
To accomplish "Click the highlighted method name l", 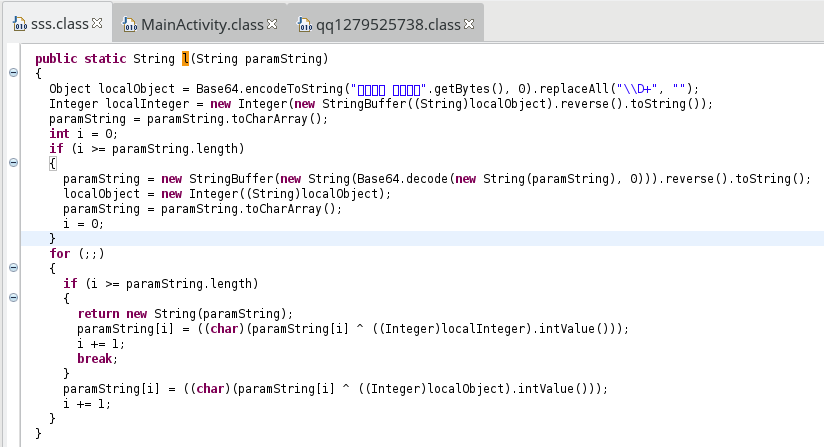I will [x=185, y=58].
